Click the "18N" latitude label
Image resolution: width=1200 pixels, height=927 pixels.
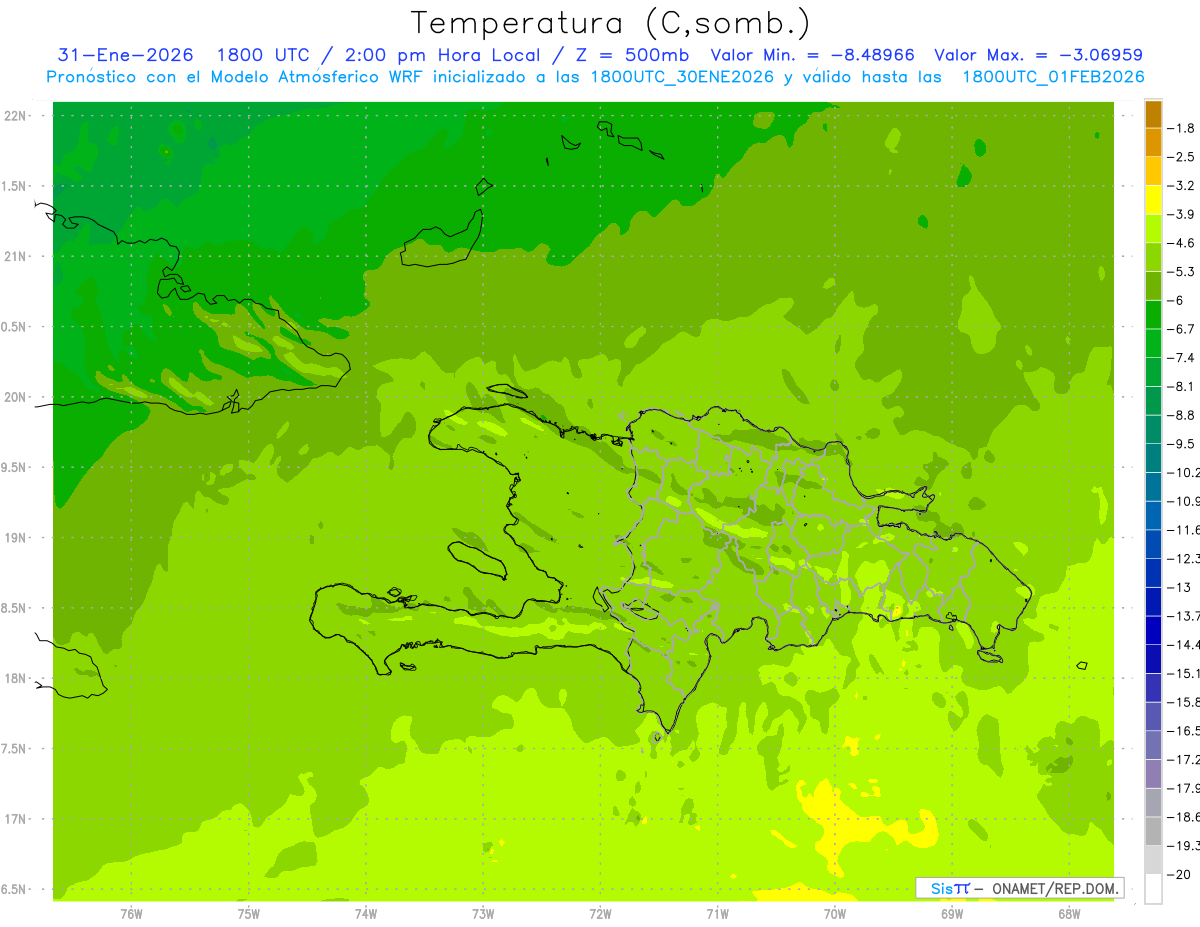click(x=16, y=678)
